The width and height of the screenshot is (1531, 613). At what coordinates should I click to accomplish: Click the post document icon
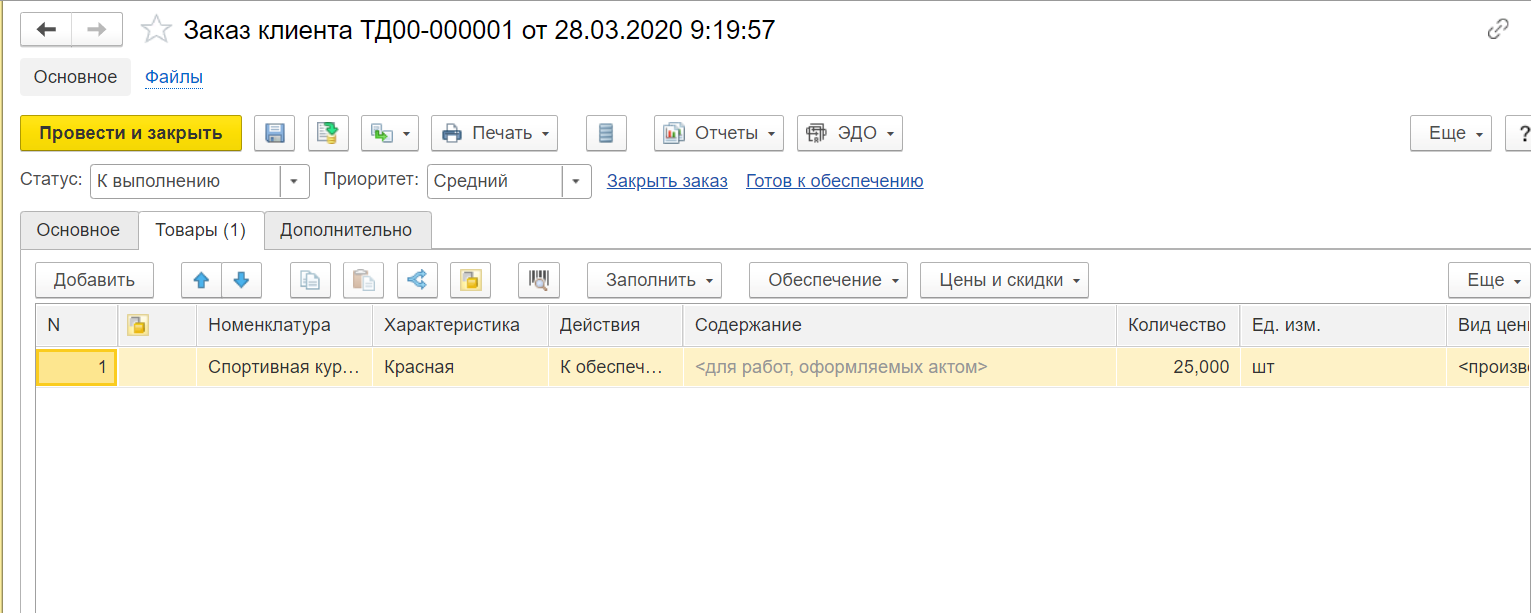click(x=328, y=133)
